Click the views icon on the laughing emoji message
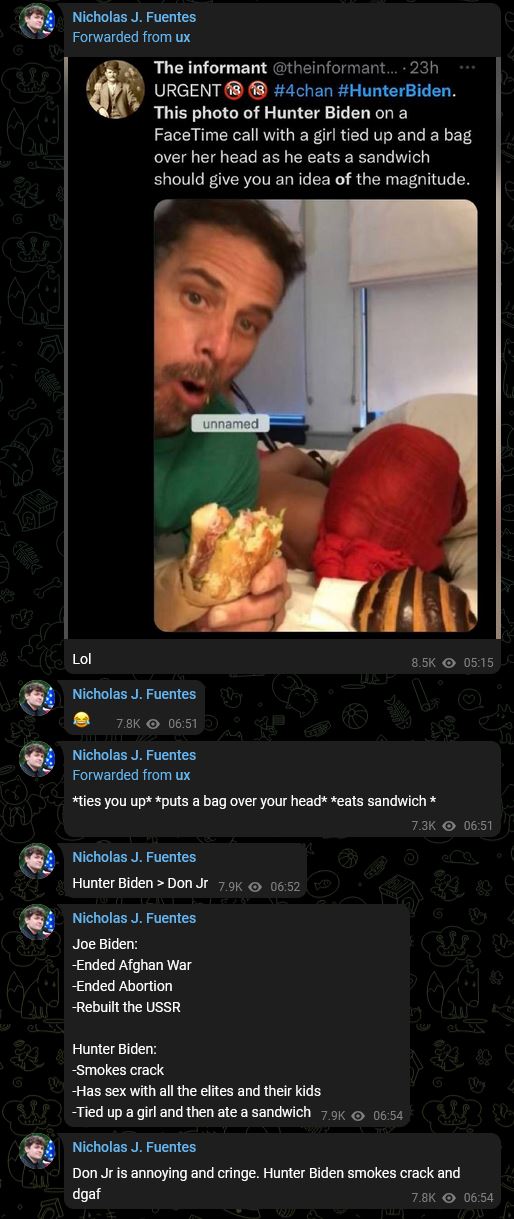 154,723
